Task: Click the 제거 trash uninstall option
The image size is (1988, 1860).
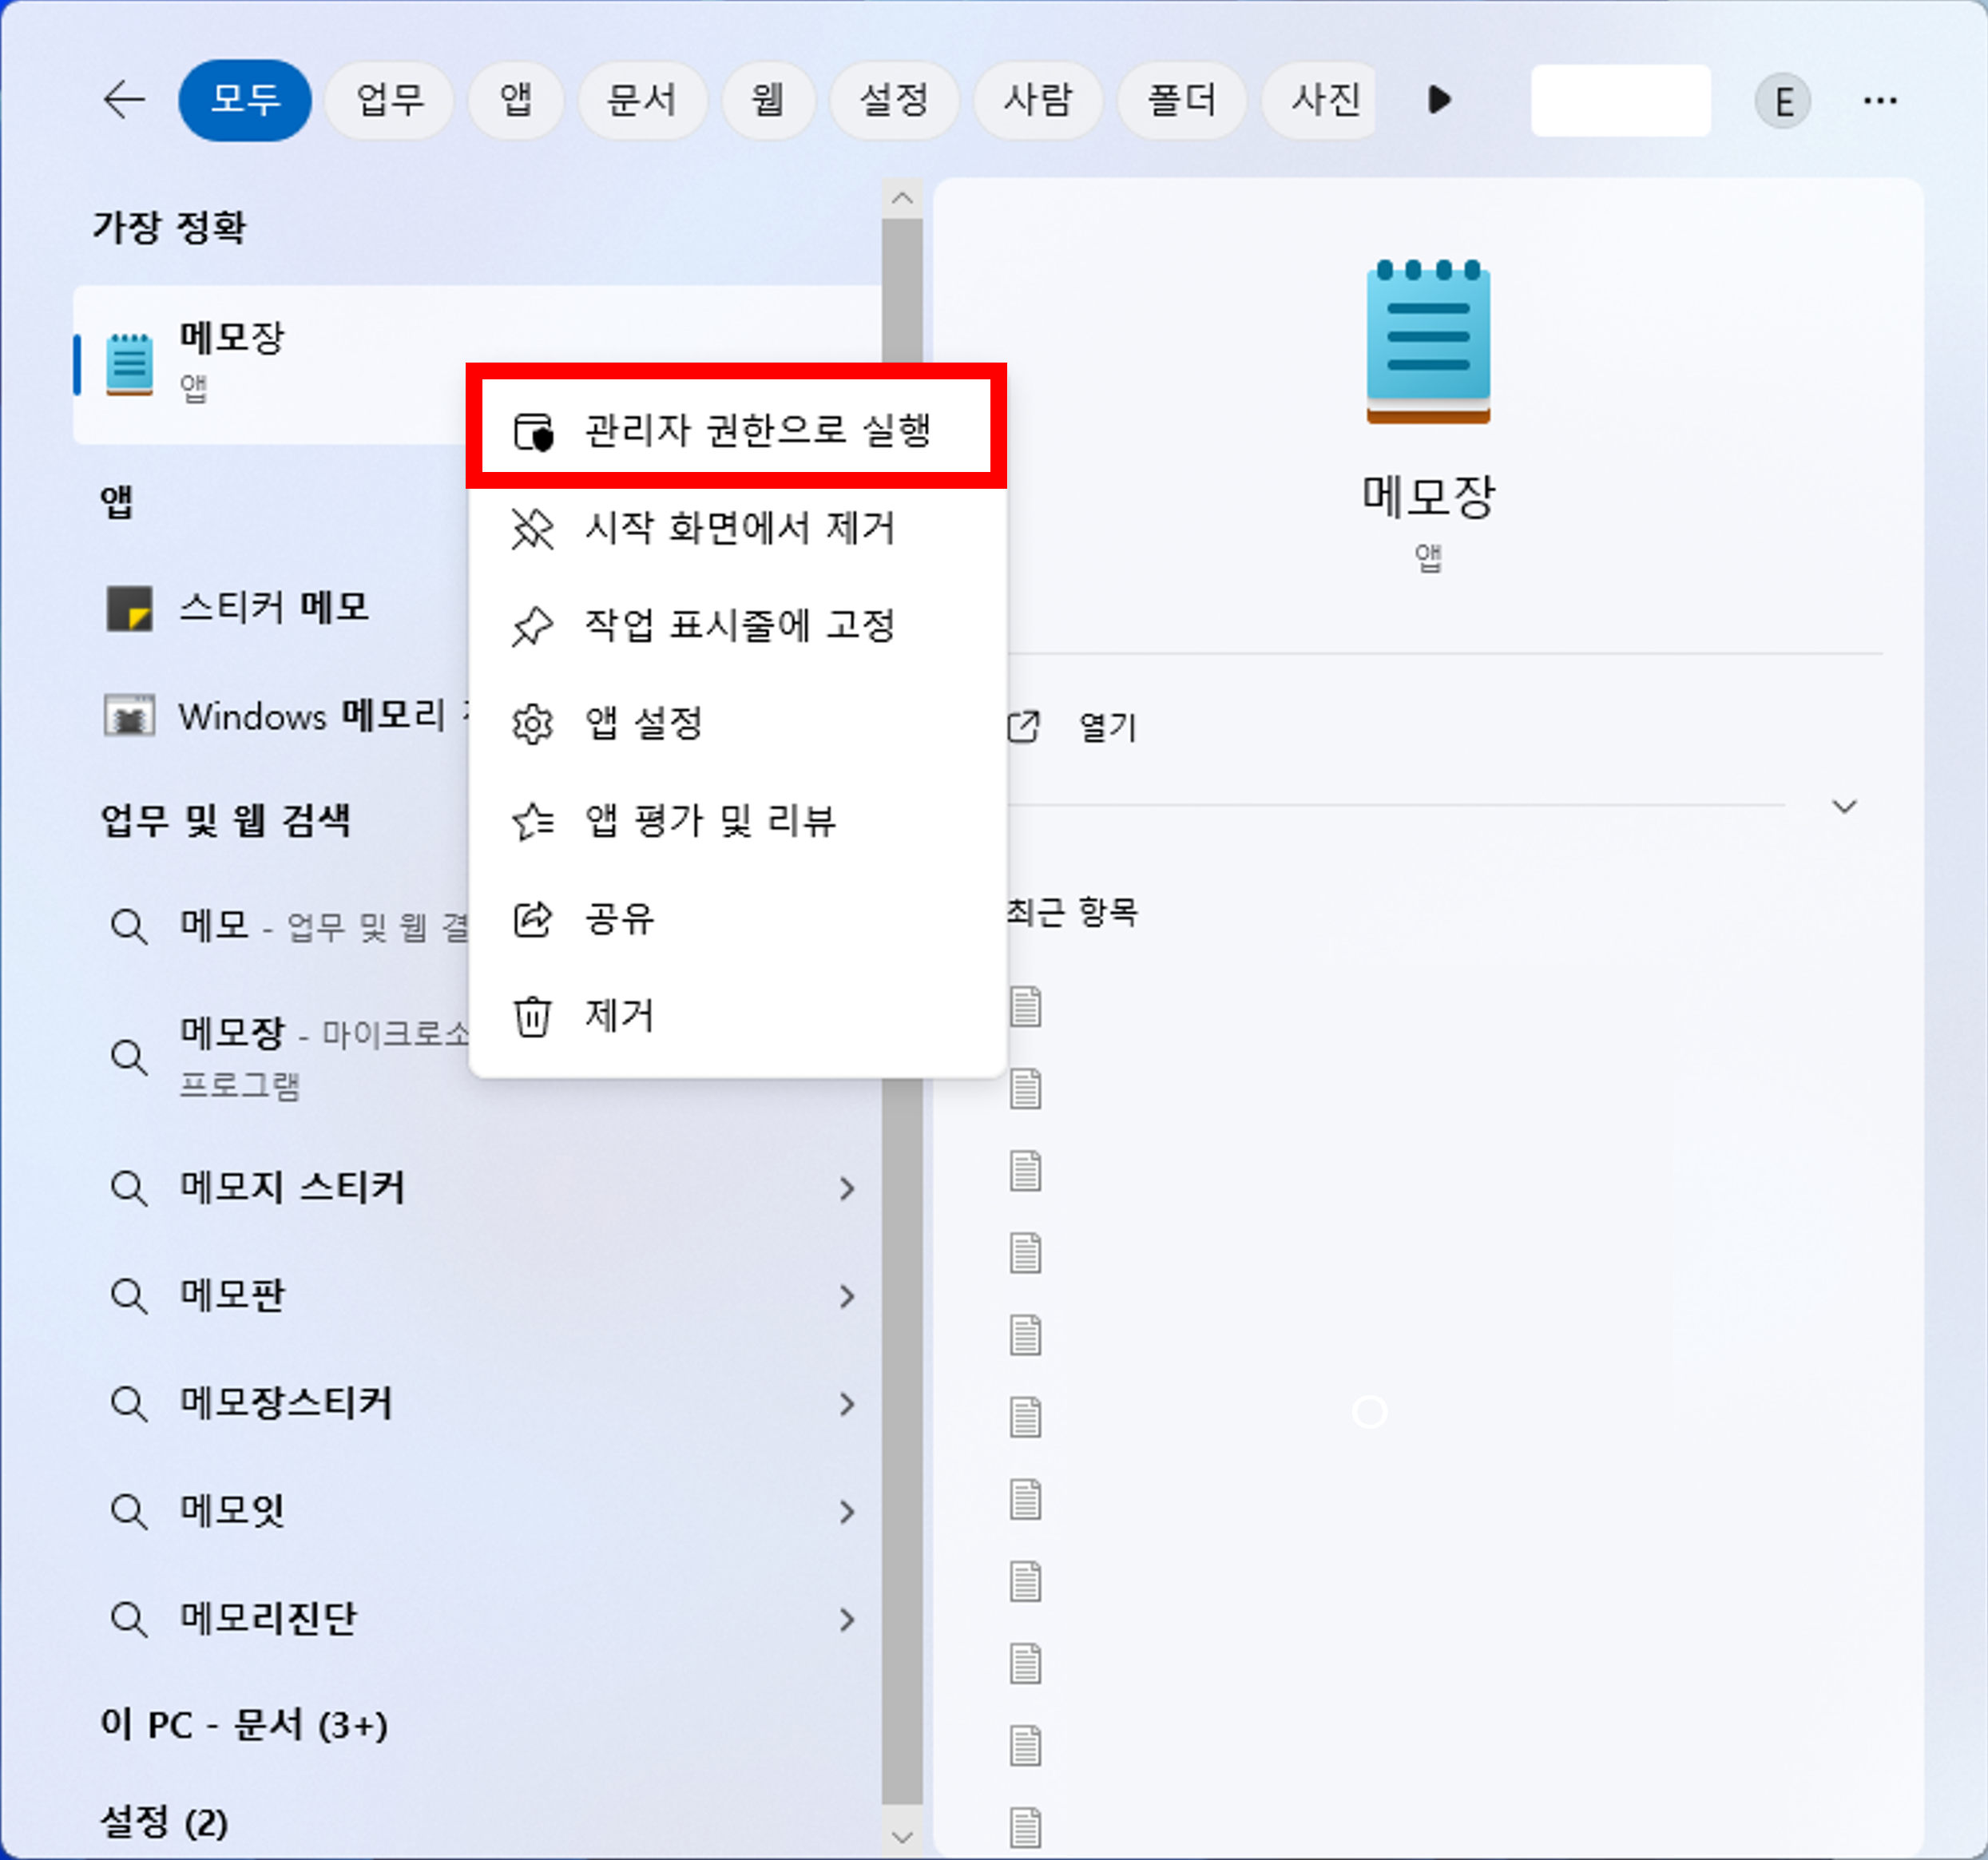Action: (x=620, y=1015)
